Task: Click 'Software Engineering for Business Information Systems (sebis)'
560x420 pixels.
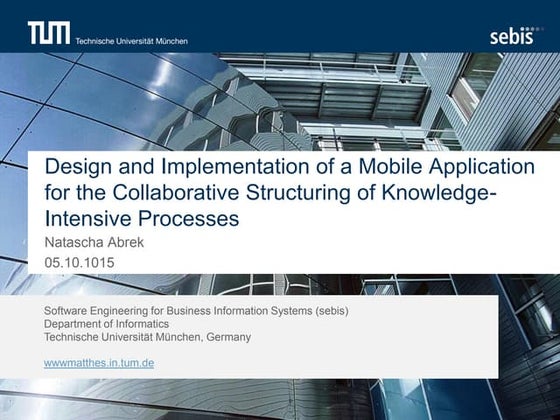Action: [x=196, y=311]
